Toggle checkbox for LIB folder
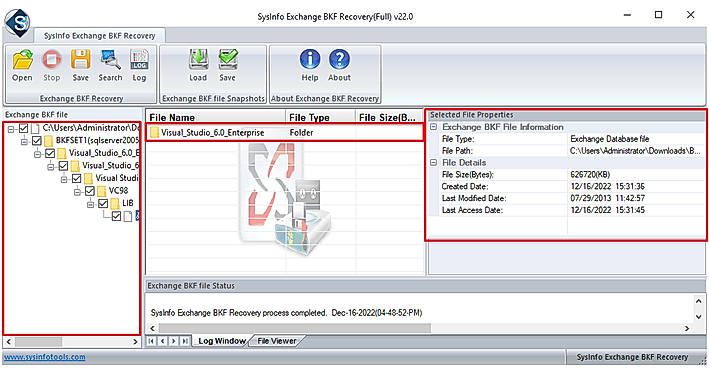The width and height of the screenshot is (709, 368). [103, 203]
